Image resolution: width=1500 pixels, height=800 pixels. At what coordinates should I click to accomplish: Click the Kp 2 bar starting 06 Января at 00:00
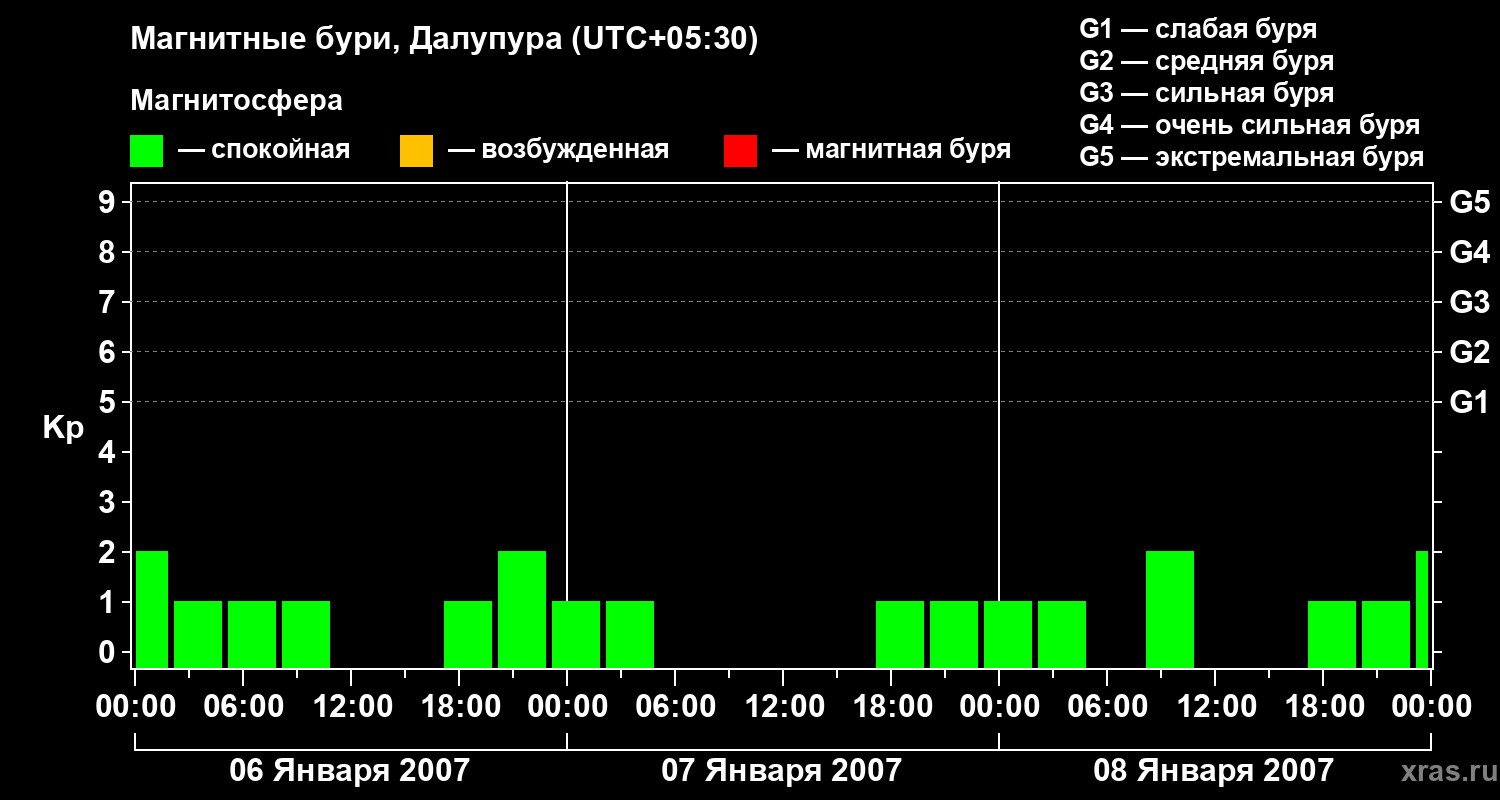[152, 609]
